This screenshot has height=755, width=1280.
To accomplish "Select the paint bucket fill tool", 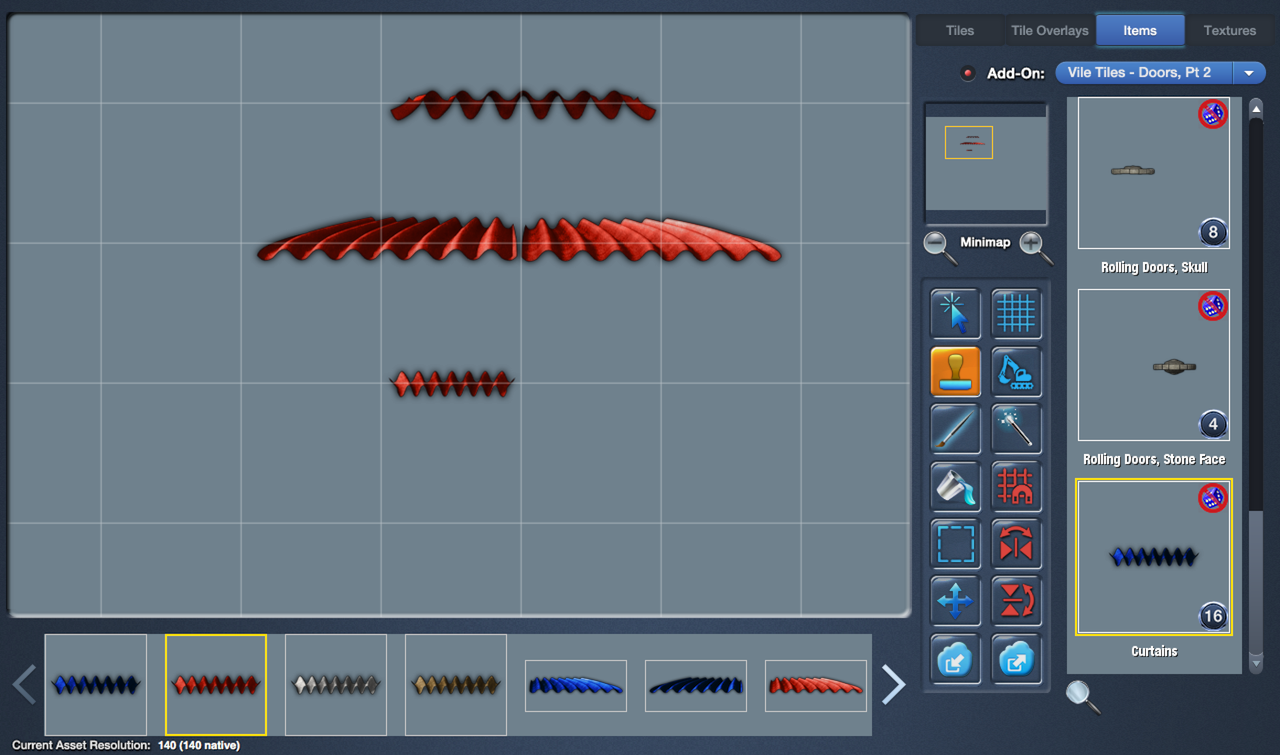I will pos(955,487).
